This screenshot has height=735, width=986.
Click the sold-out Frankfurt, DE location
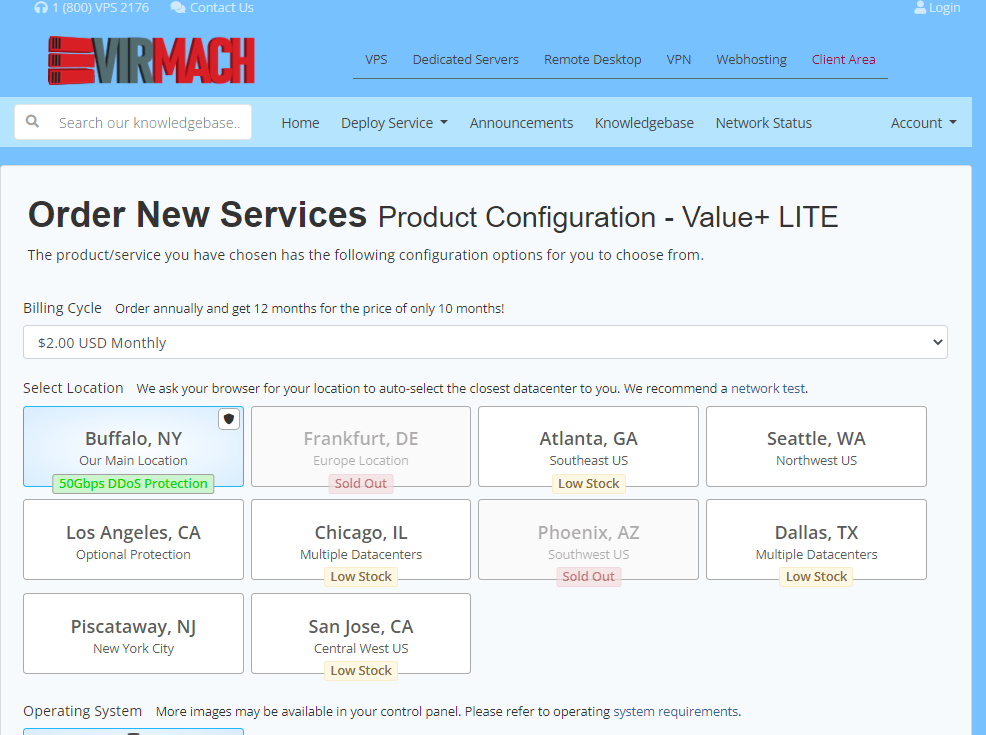coord(361,446)
